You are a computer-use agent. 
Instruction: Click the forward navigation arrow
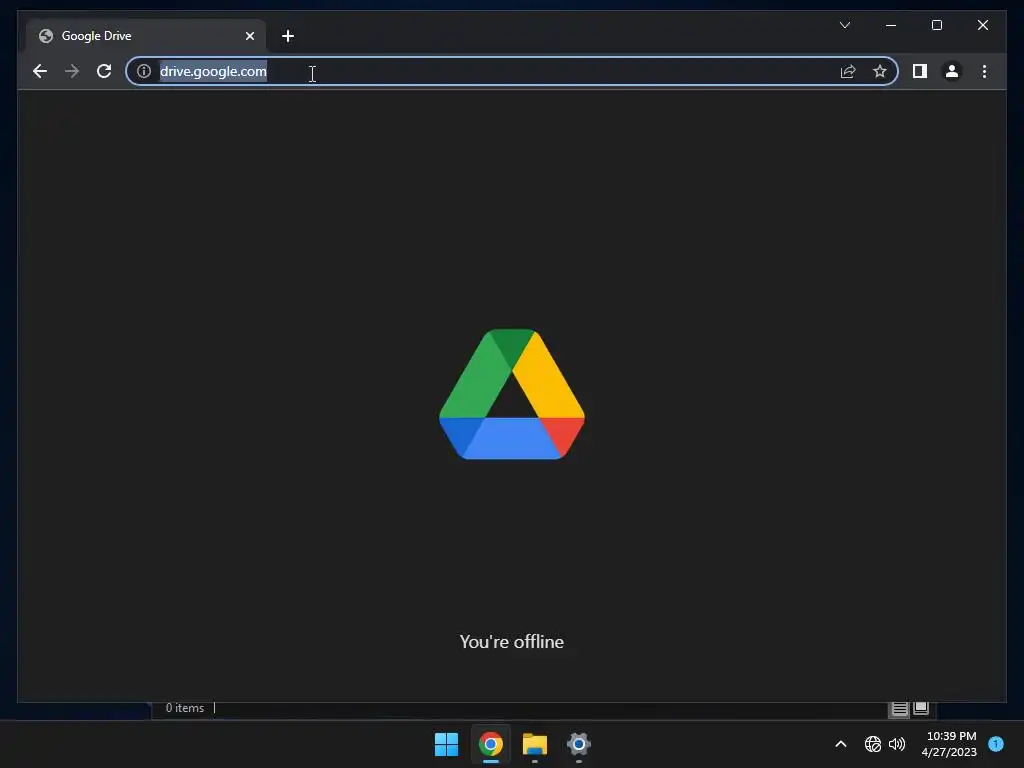click(72, 71)
